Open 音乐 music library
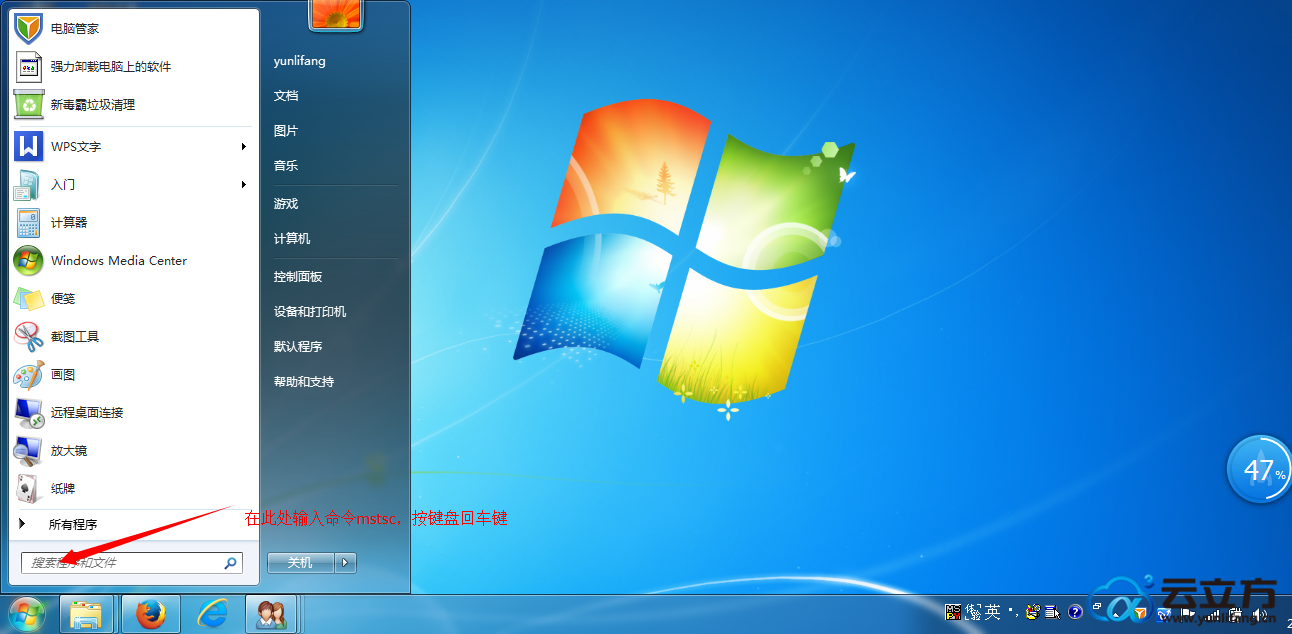1292x634 pixels. (286, 165)
